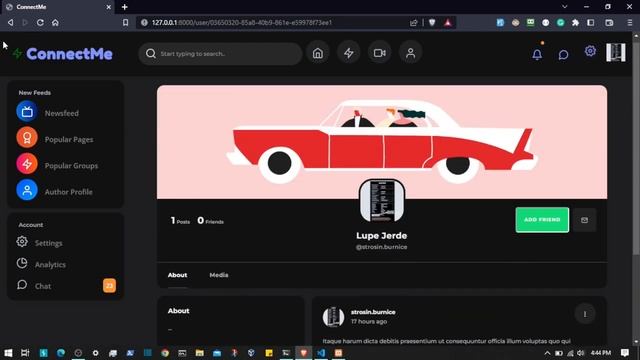640x360 pixels.
Task: Open the lightning bolt stories icon in navbar
Action: [x=349, y=53]
